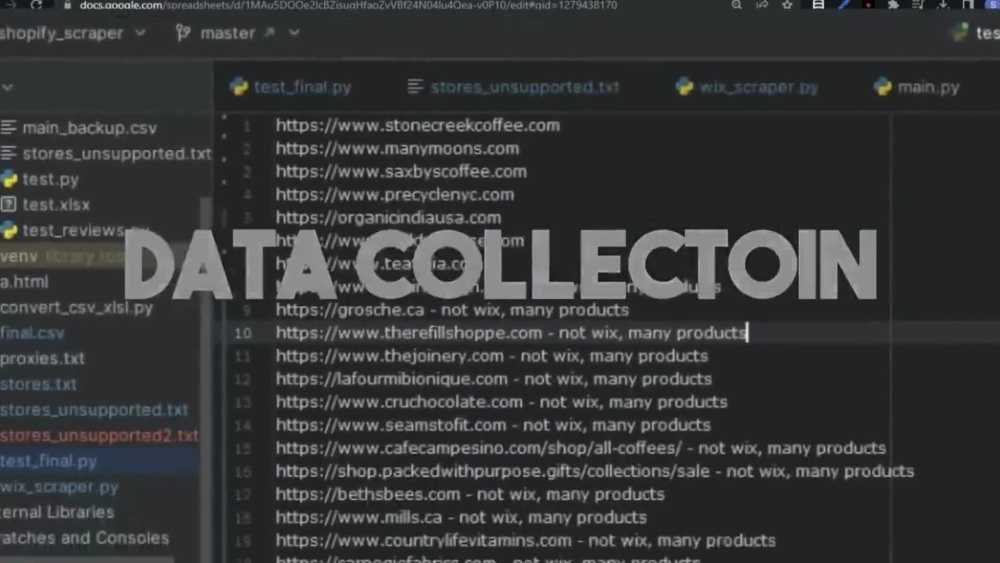Viewport: 1000px width, 563px height.
Task: Select convert_csv_xlsl.py in the project tree
Action: point(77,307)
